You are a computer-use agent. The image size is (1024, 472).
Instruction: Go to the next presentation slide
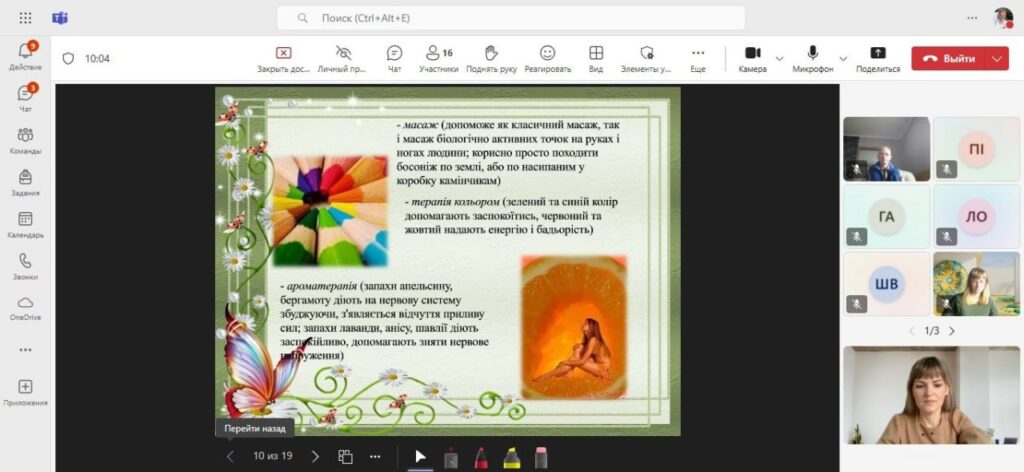315,456
